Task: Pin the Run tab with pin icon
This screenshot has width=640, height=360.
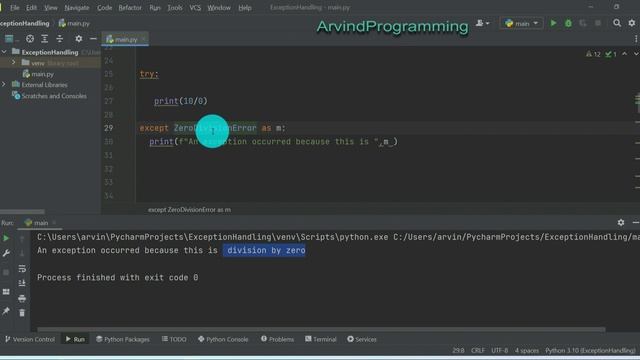Action: click(6, 311)
